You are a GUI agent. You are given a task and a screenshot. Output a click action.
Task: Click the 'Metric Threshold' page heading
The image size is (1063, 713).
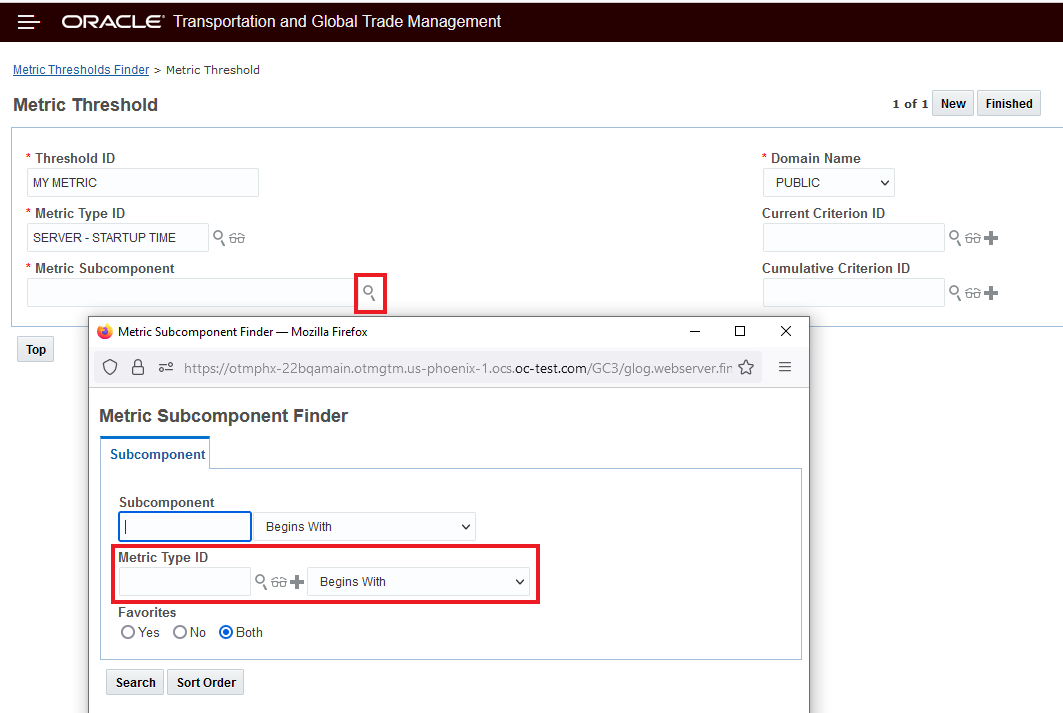pyautogui.click(x=85, y=104)
